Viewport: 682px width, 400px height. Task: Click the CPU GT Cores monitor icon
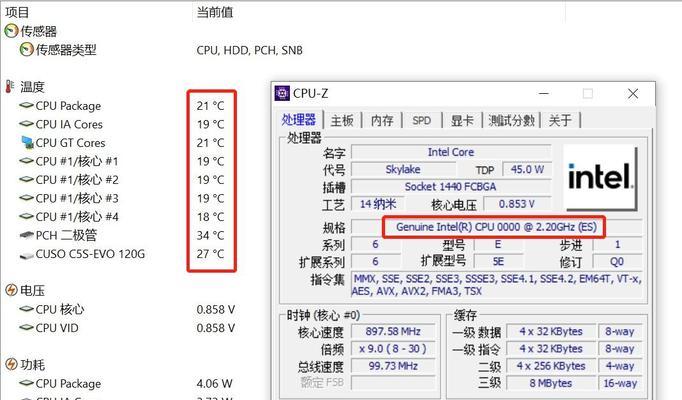click(x=27, y=142)
